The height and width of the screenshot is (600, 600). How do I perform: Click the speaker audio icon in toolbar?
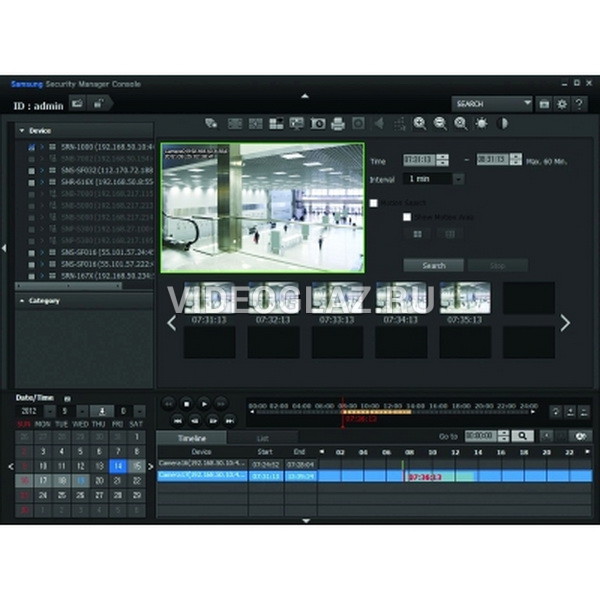point(379,124)
